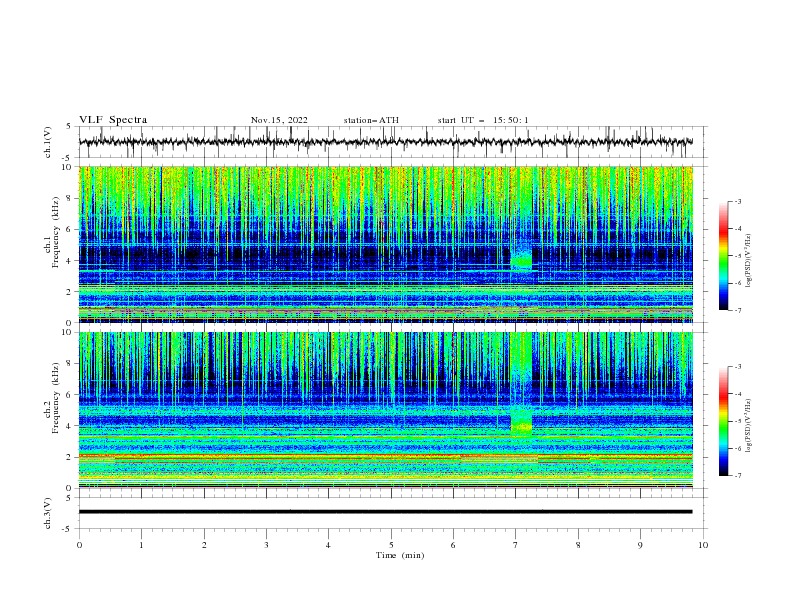Click the upper PSD color scale bar
The width and height of the screenshot is (792, 612).
tap(724, 256)
